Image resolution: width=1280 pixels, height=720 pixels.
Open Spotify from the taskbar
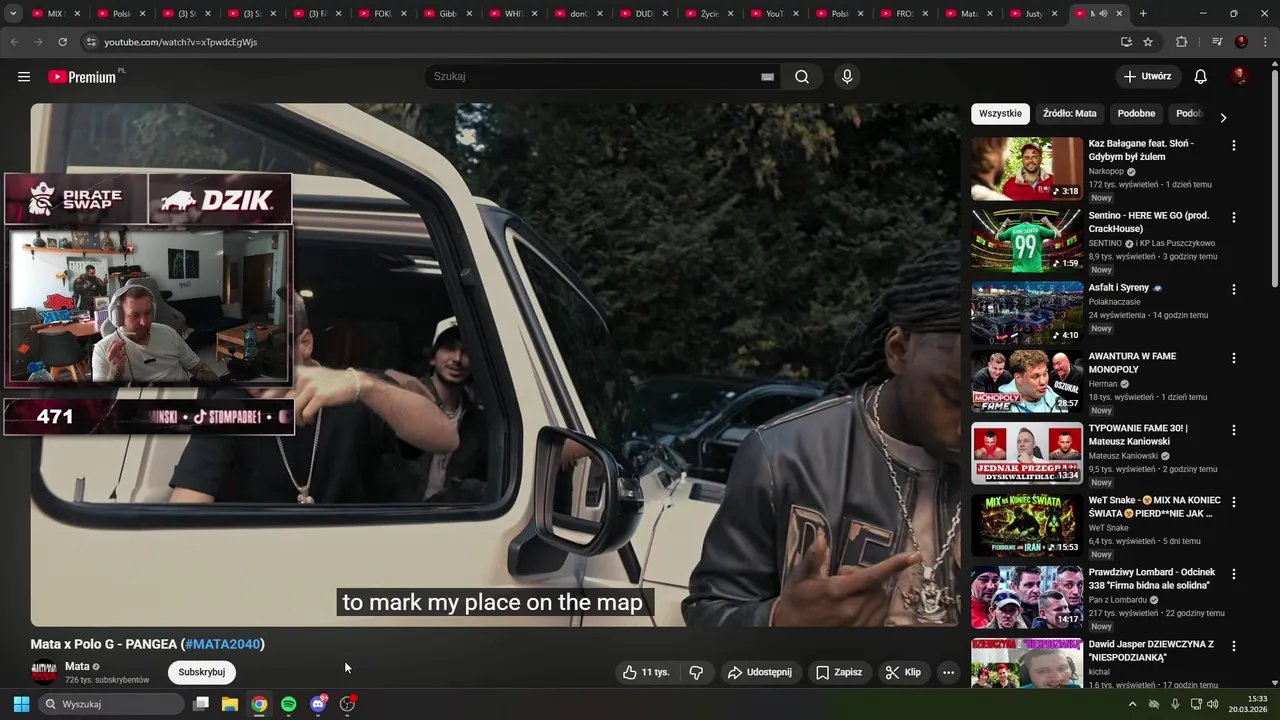coord(289,704)
